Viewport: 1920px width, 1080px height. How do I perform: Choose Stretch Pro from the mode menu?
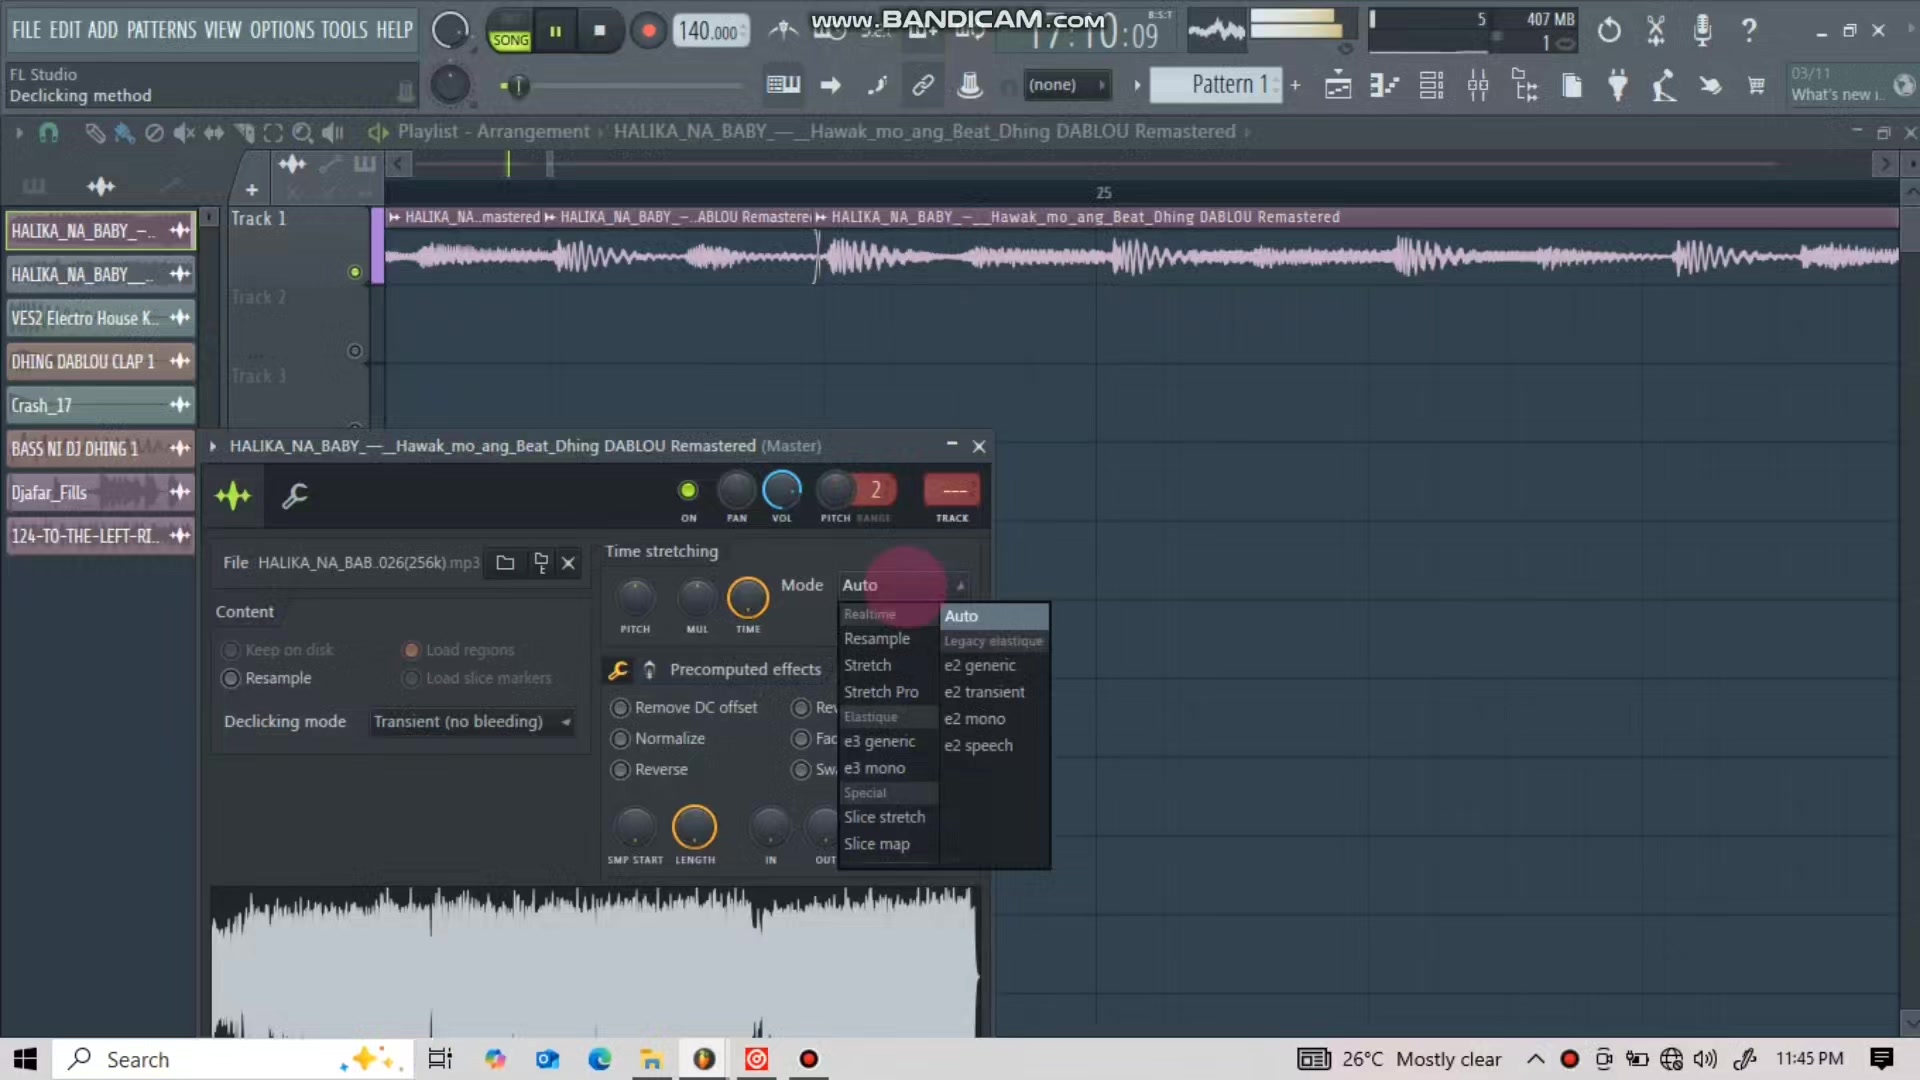pos(881,691)
